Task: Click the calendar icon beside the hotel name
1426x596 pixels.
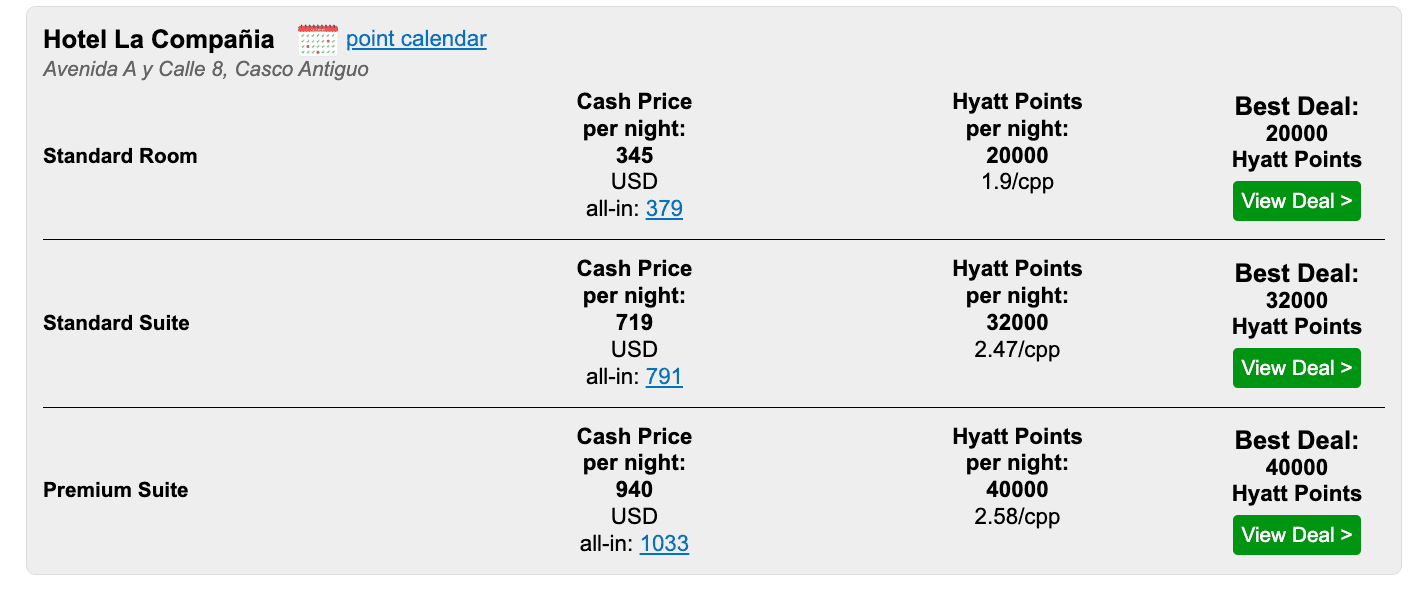Action: (318, 40)
